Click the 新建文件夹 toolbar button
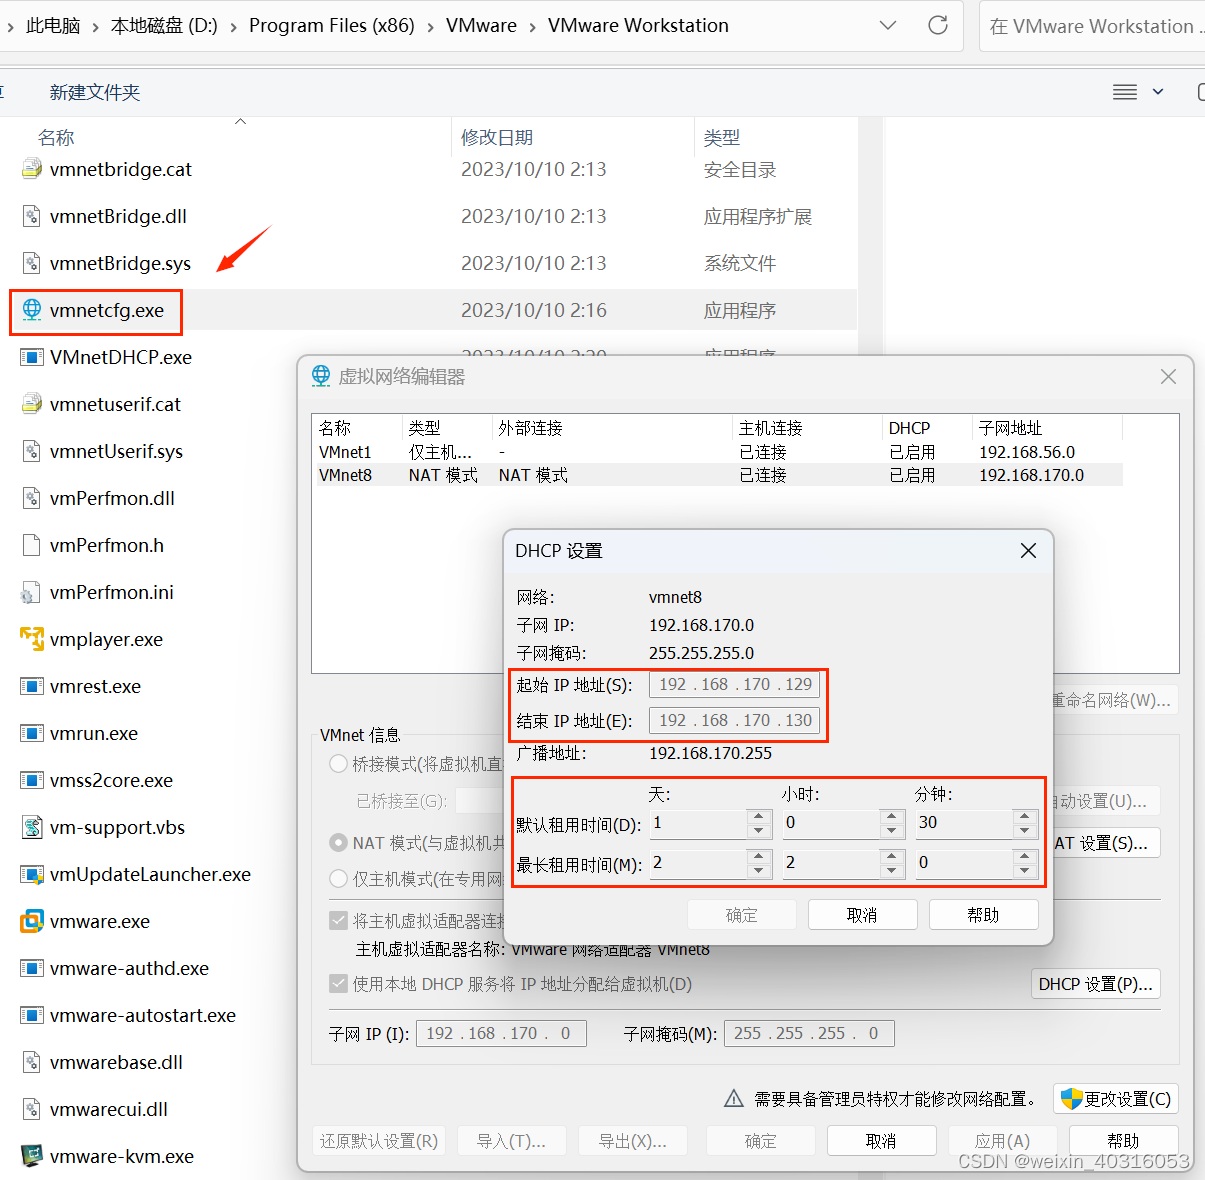This screenshot has height=1180, width=1205. [x=95, y=92]
